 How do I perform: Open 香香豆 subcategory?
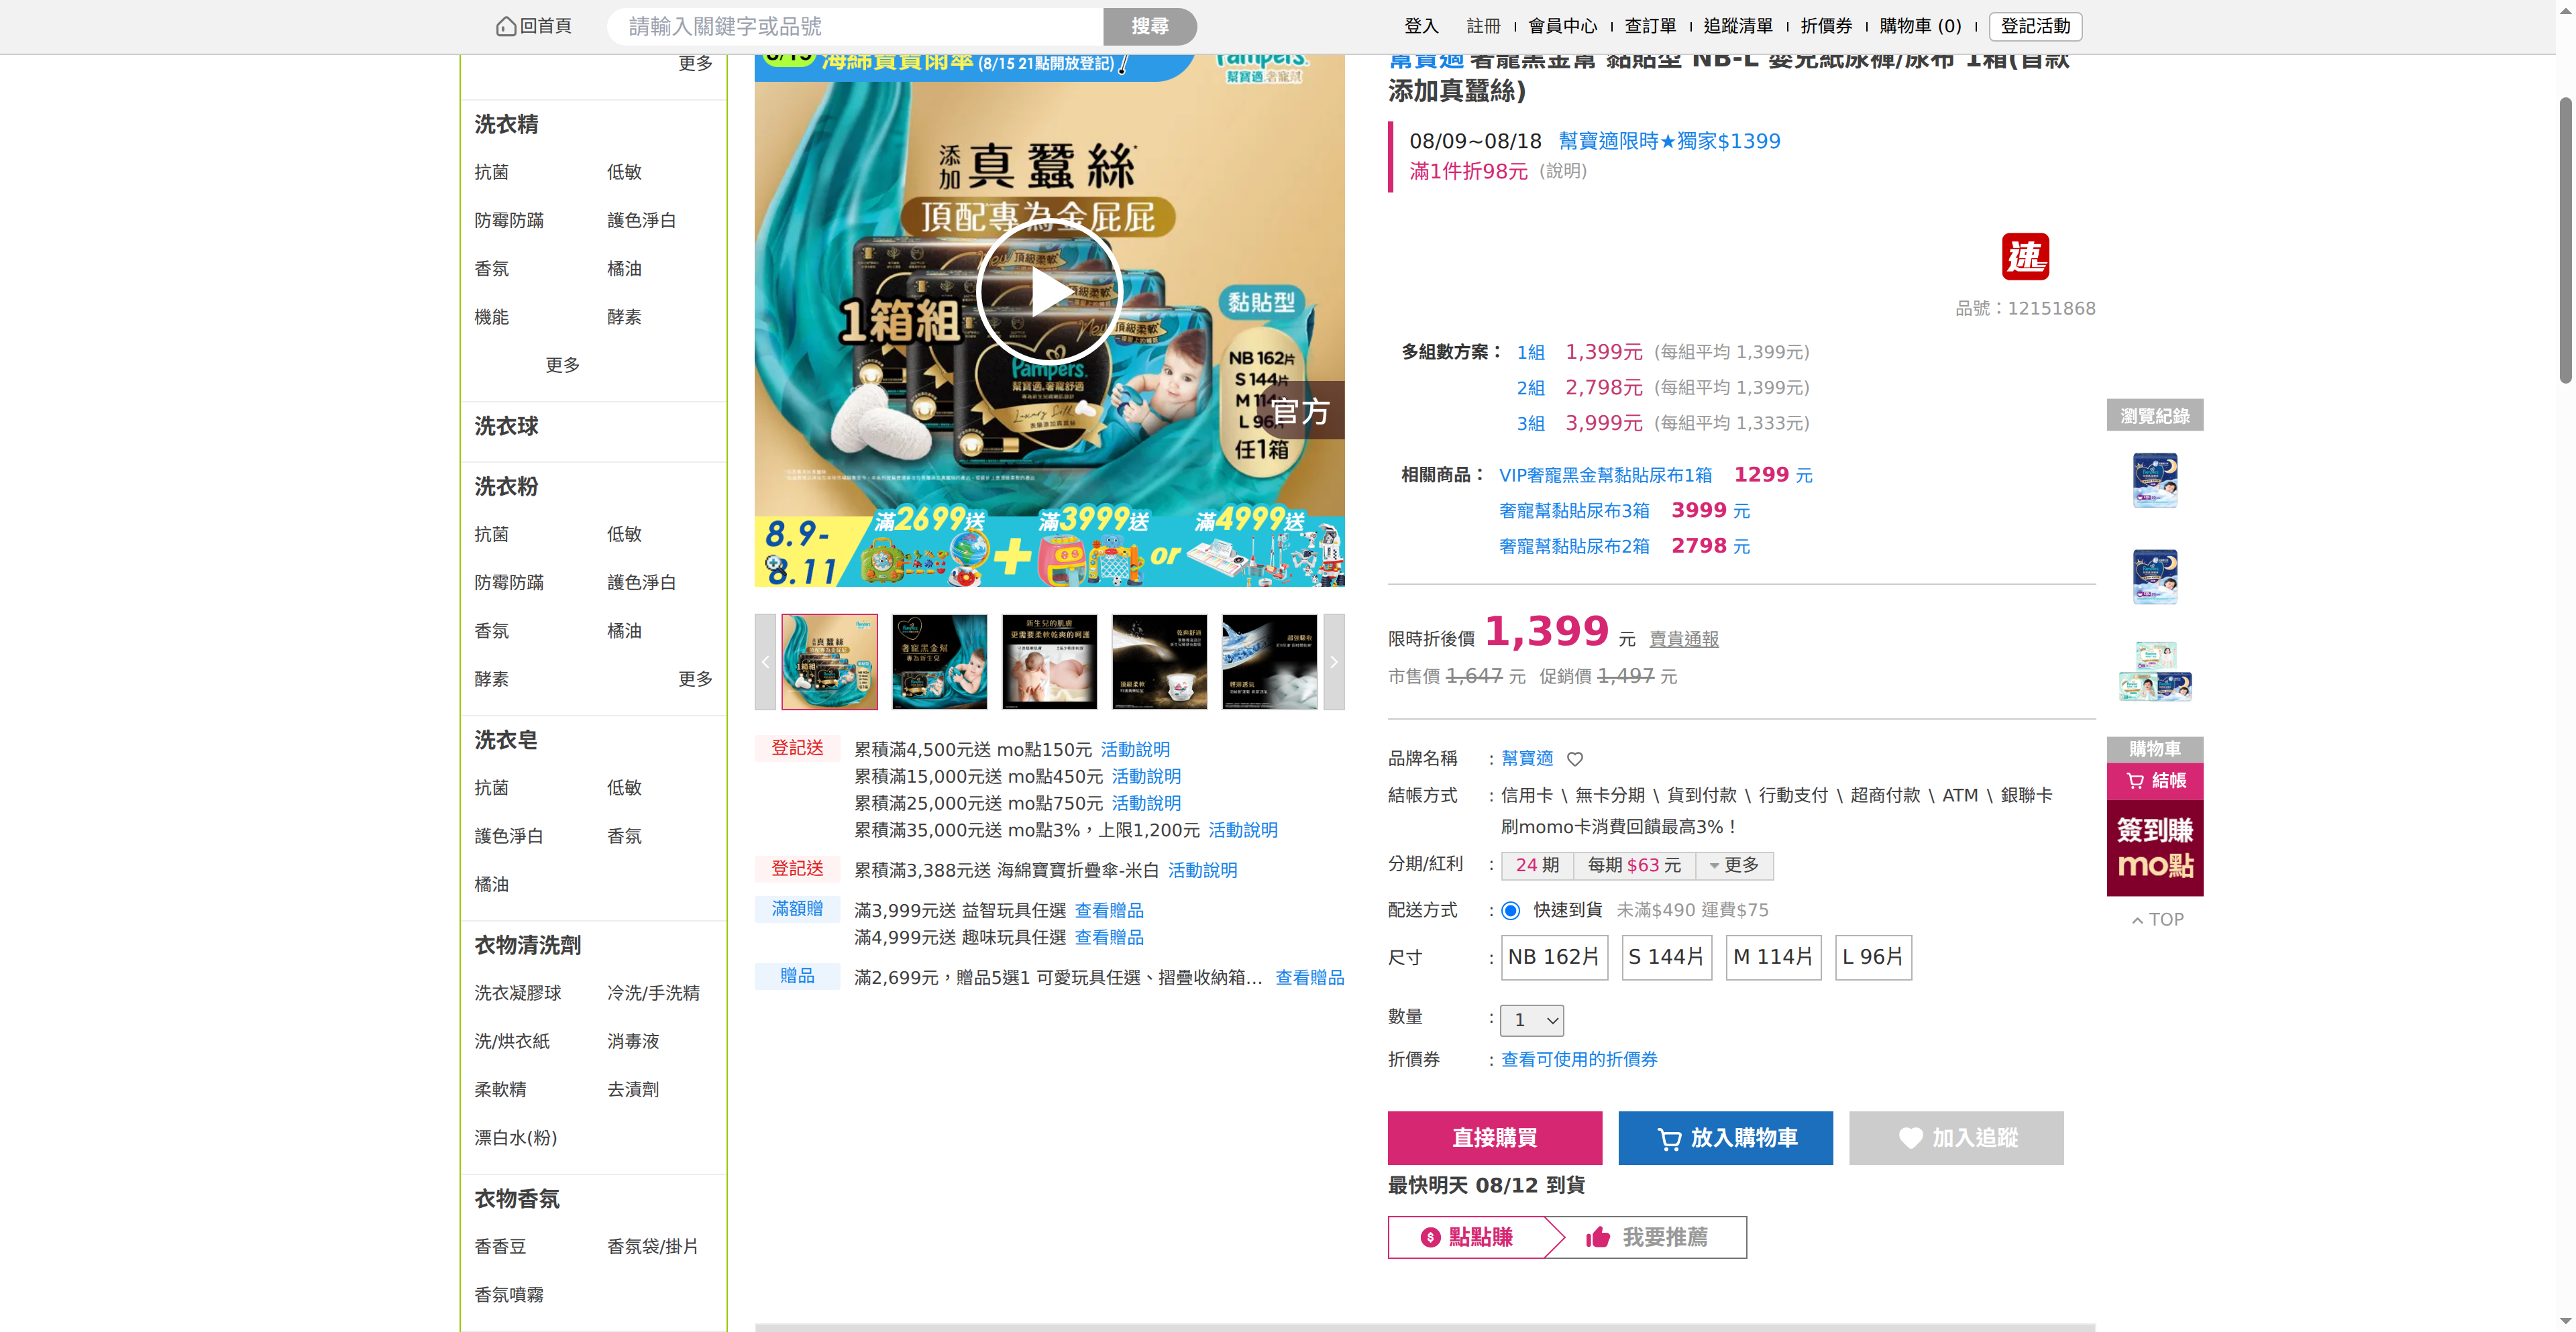500,1247
